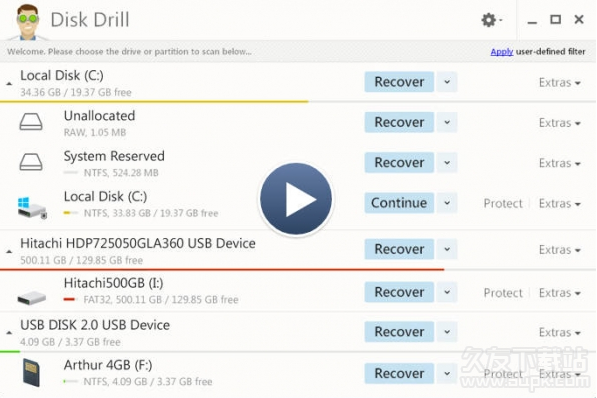Click the 'NTFS, 524.28 MB' text
597x398 pixels.
point(121,173)
